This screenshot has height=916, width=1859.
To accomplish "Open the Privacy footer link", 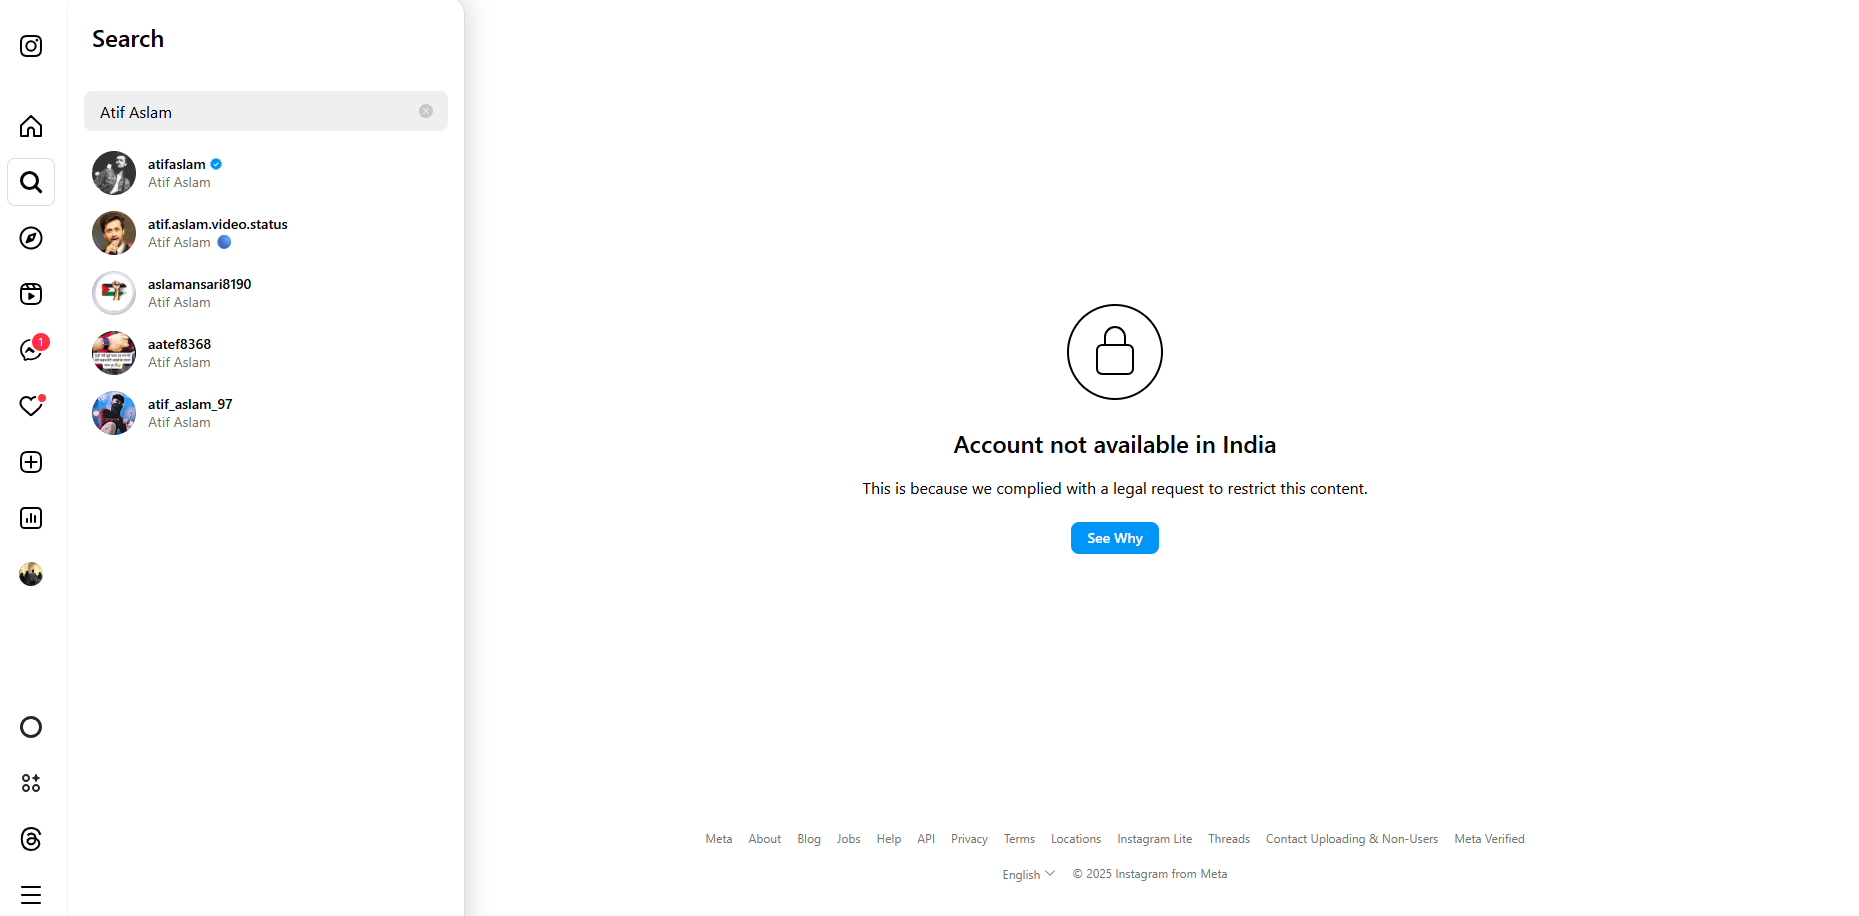I will point(969,839).
